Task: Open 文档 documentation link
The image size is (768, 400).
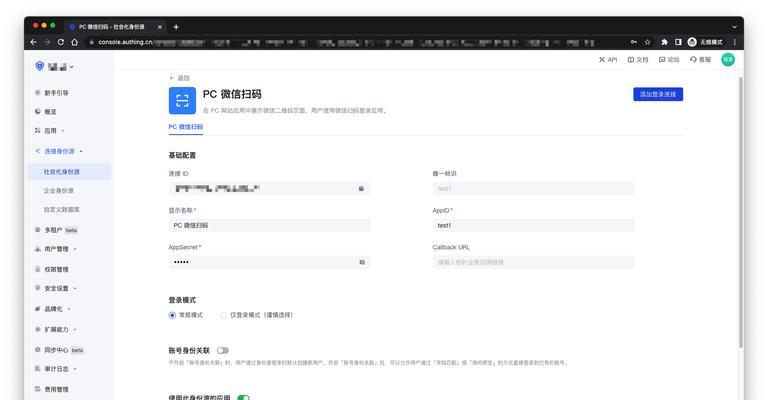Action: coord(638,60)
